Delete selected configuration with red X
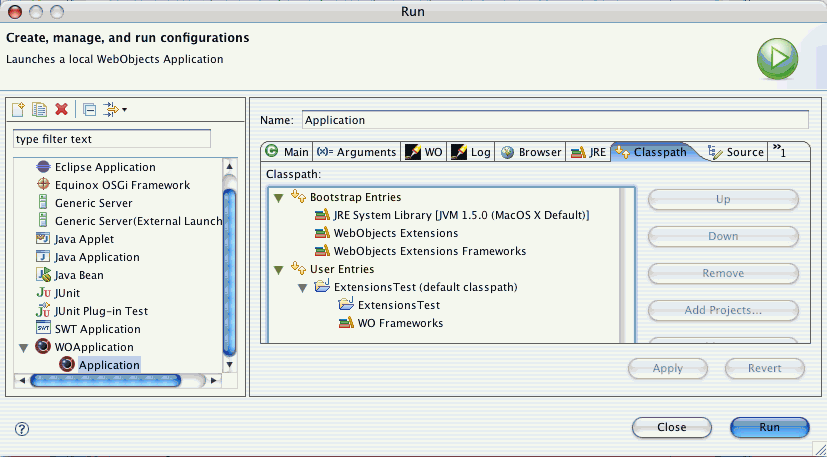This screenshot has width=827, height=457. (62, 109)
